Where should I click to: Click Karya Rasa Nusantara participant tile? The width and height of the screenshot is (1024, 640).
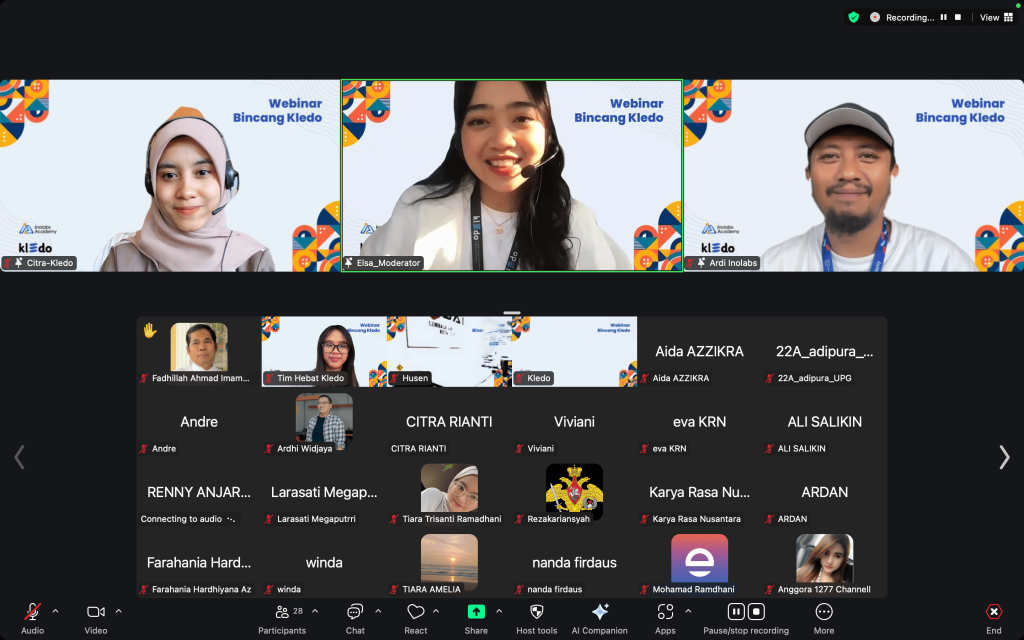(x=699, y=492)
